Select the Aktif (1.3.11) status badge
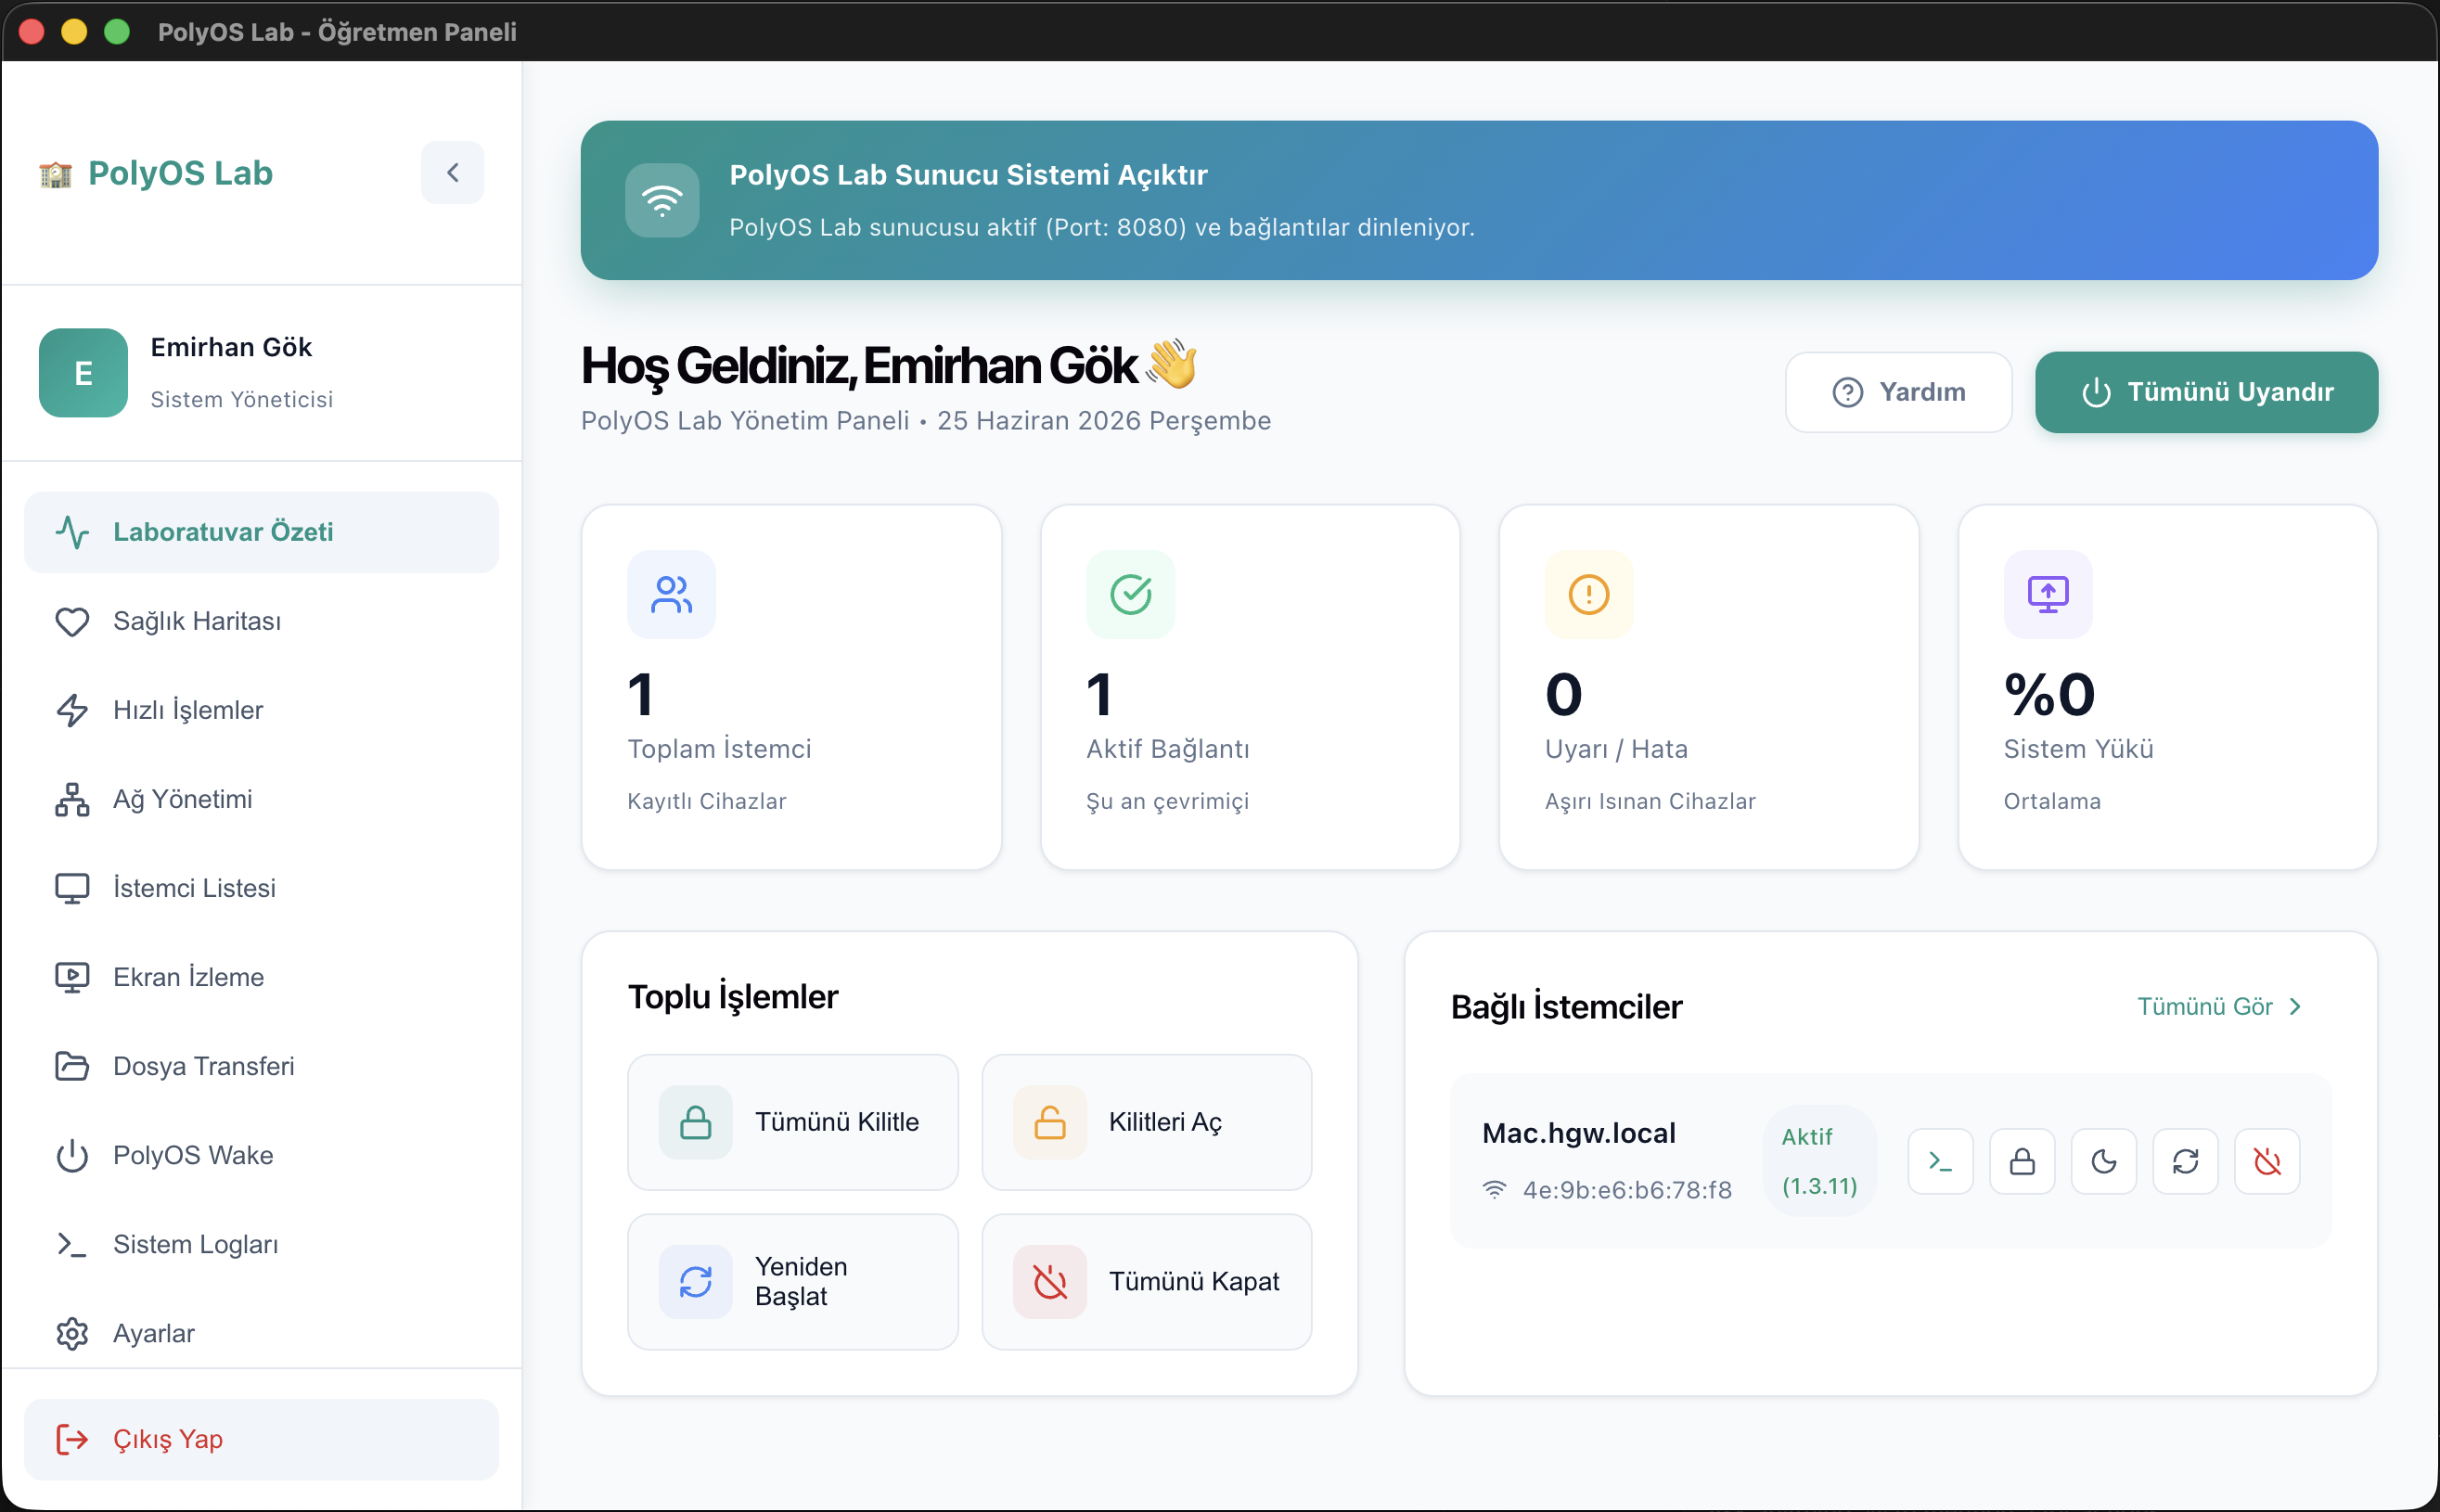Viewport: 2440px width, 1512px height. [1819, 1161]
